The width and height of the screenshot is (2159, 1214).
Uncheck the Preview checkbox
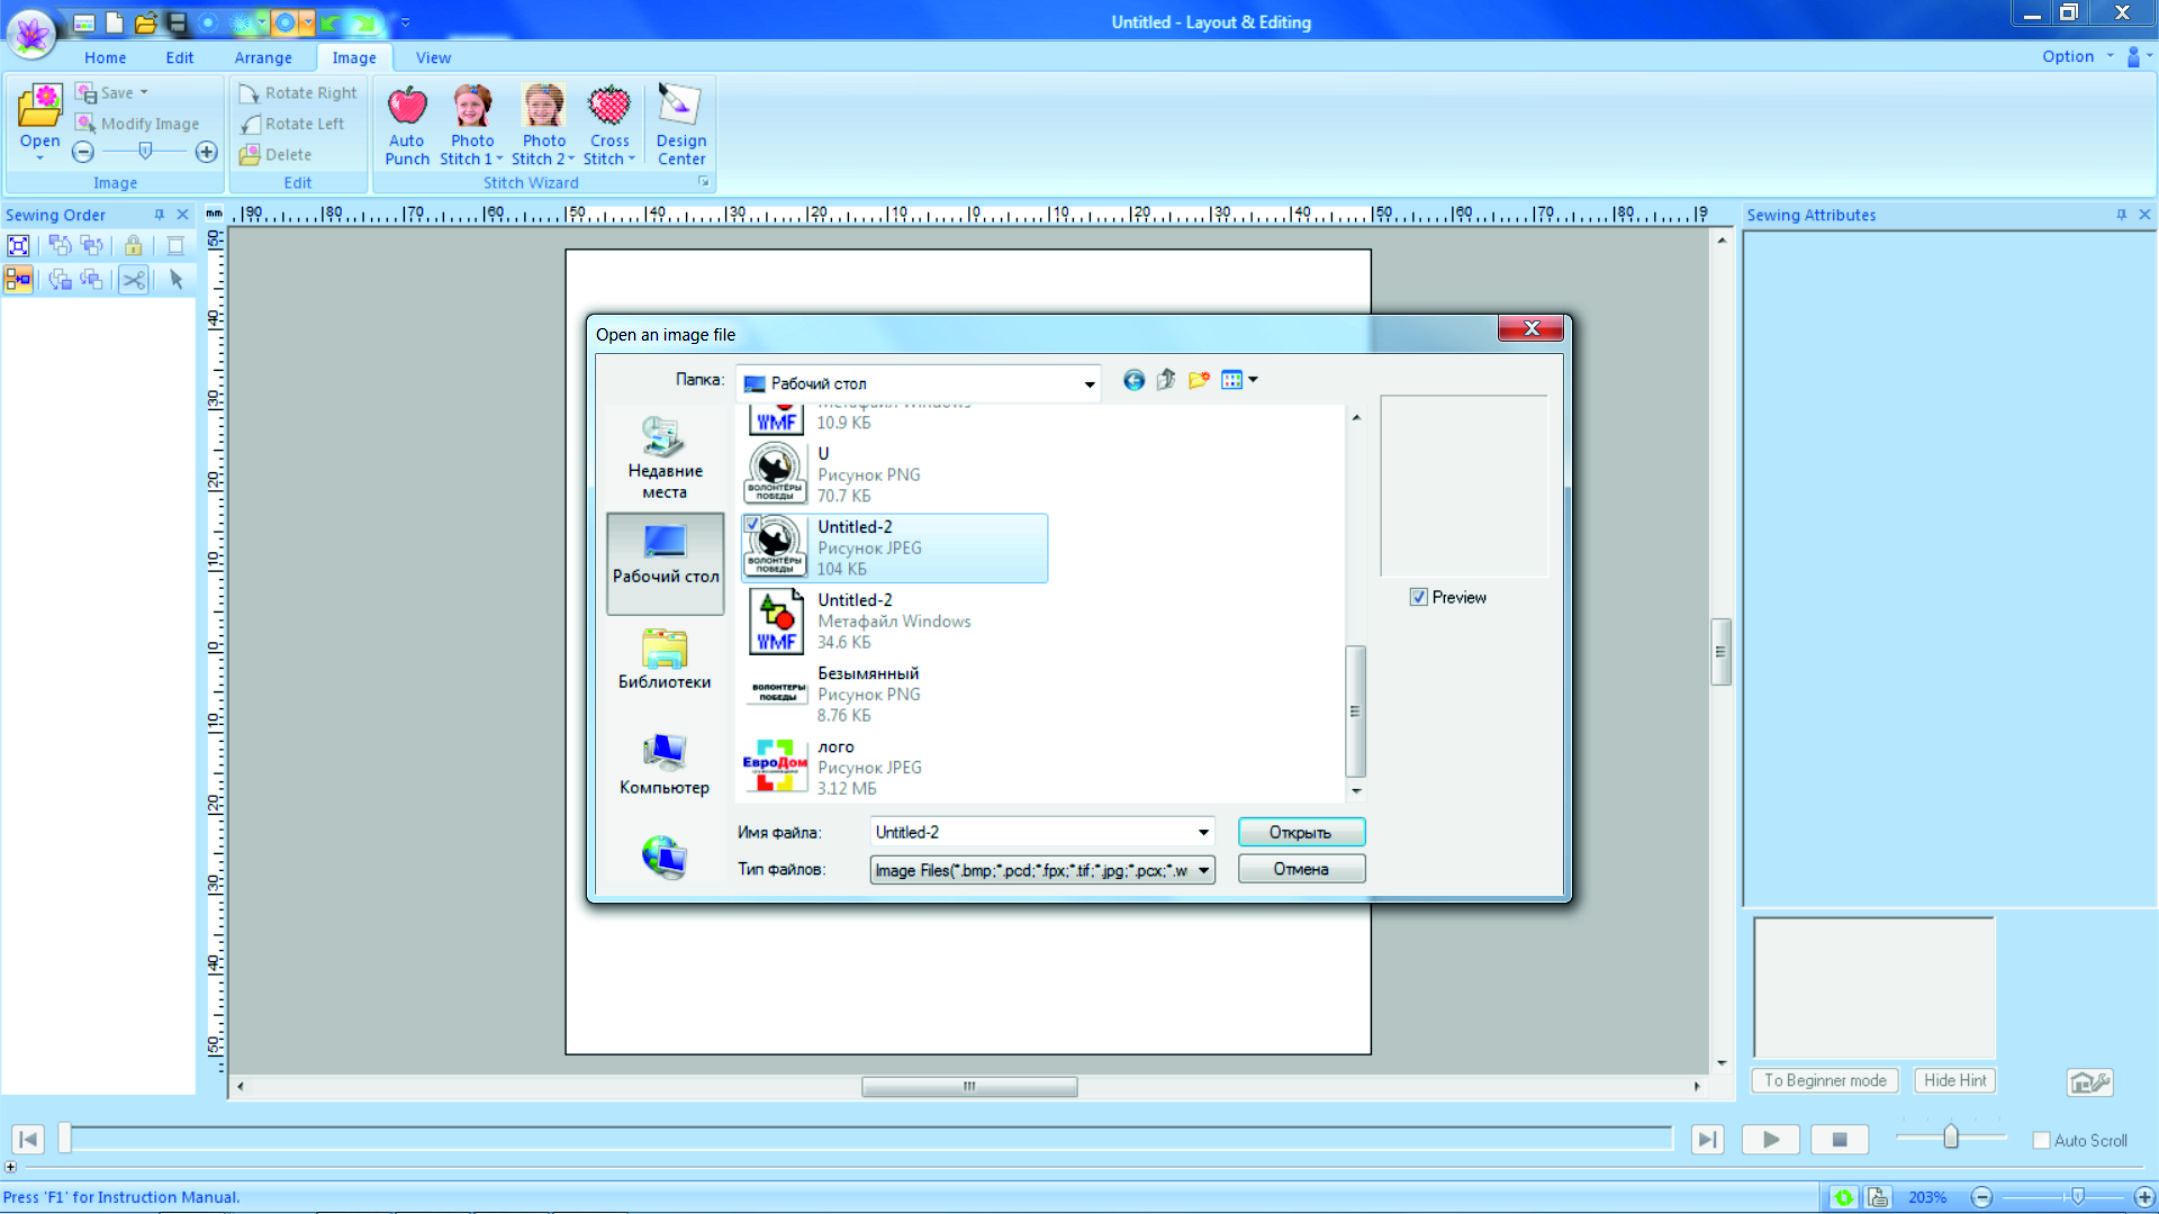click(1418, 597)
